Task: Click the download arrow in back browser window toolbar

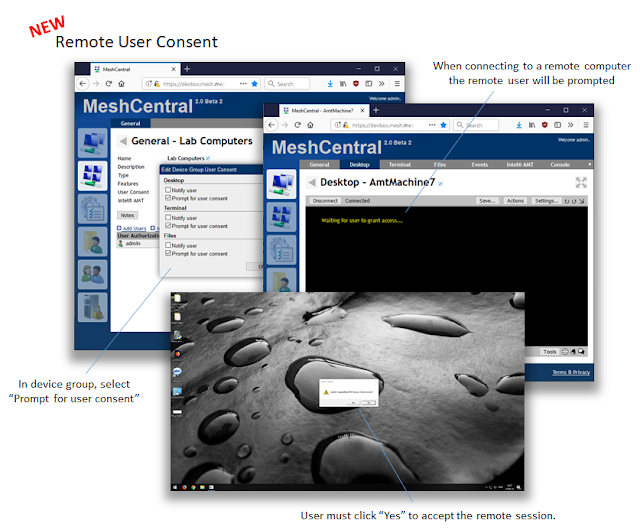Action: coord(330,84)
